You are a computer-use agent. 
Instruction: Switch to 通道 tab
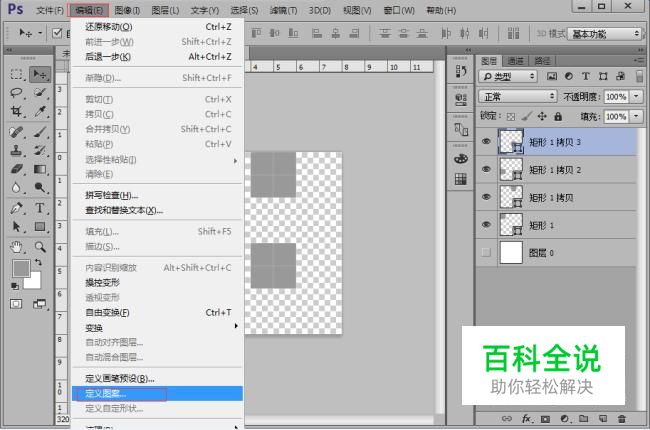(515, 61)
